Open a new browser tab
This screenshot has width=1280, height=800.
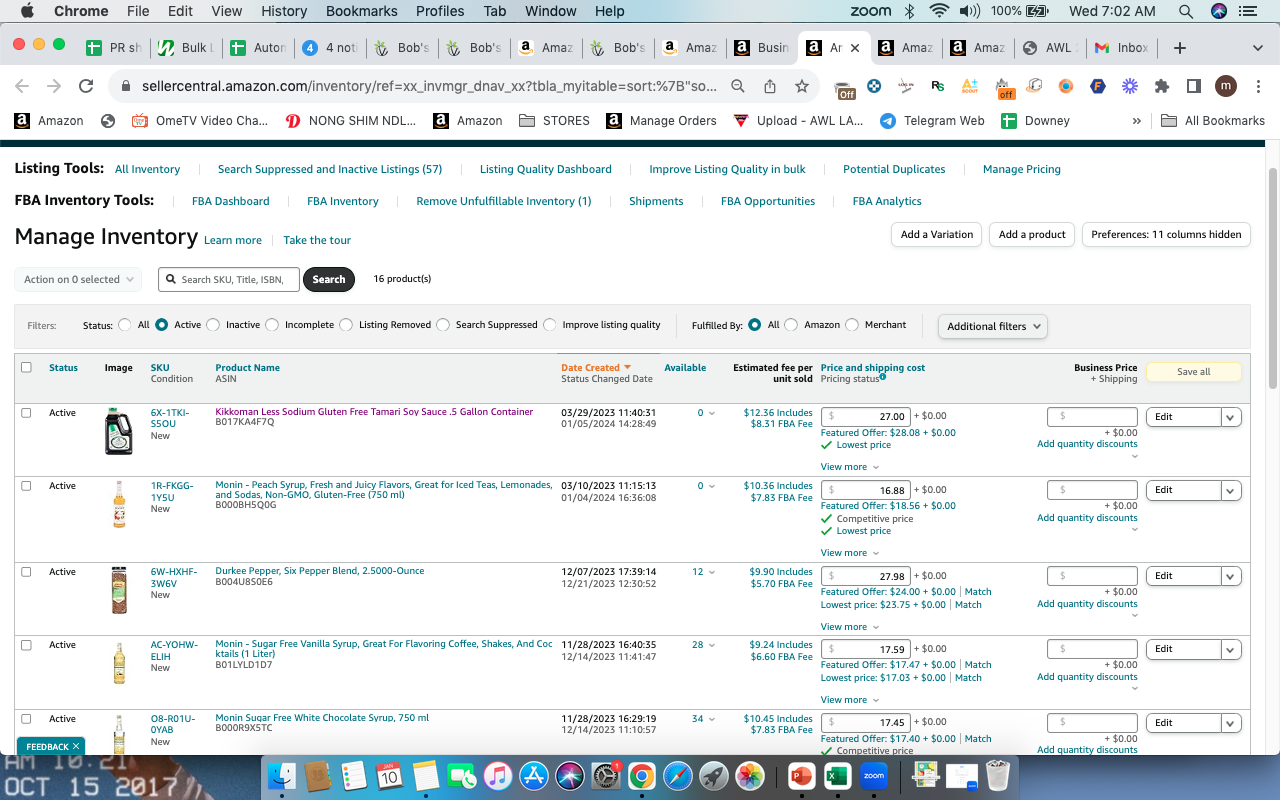click(1180, 48)
